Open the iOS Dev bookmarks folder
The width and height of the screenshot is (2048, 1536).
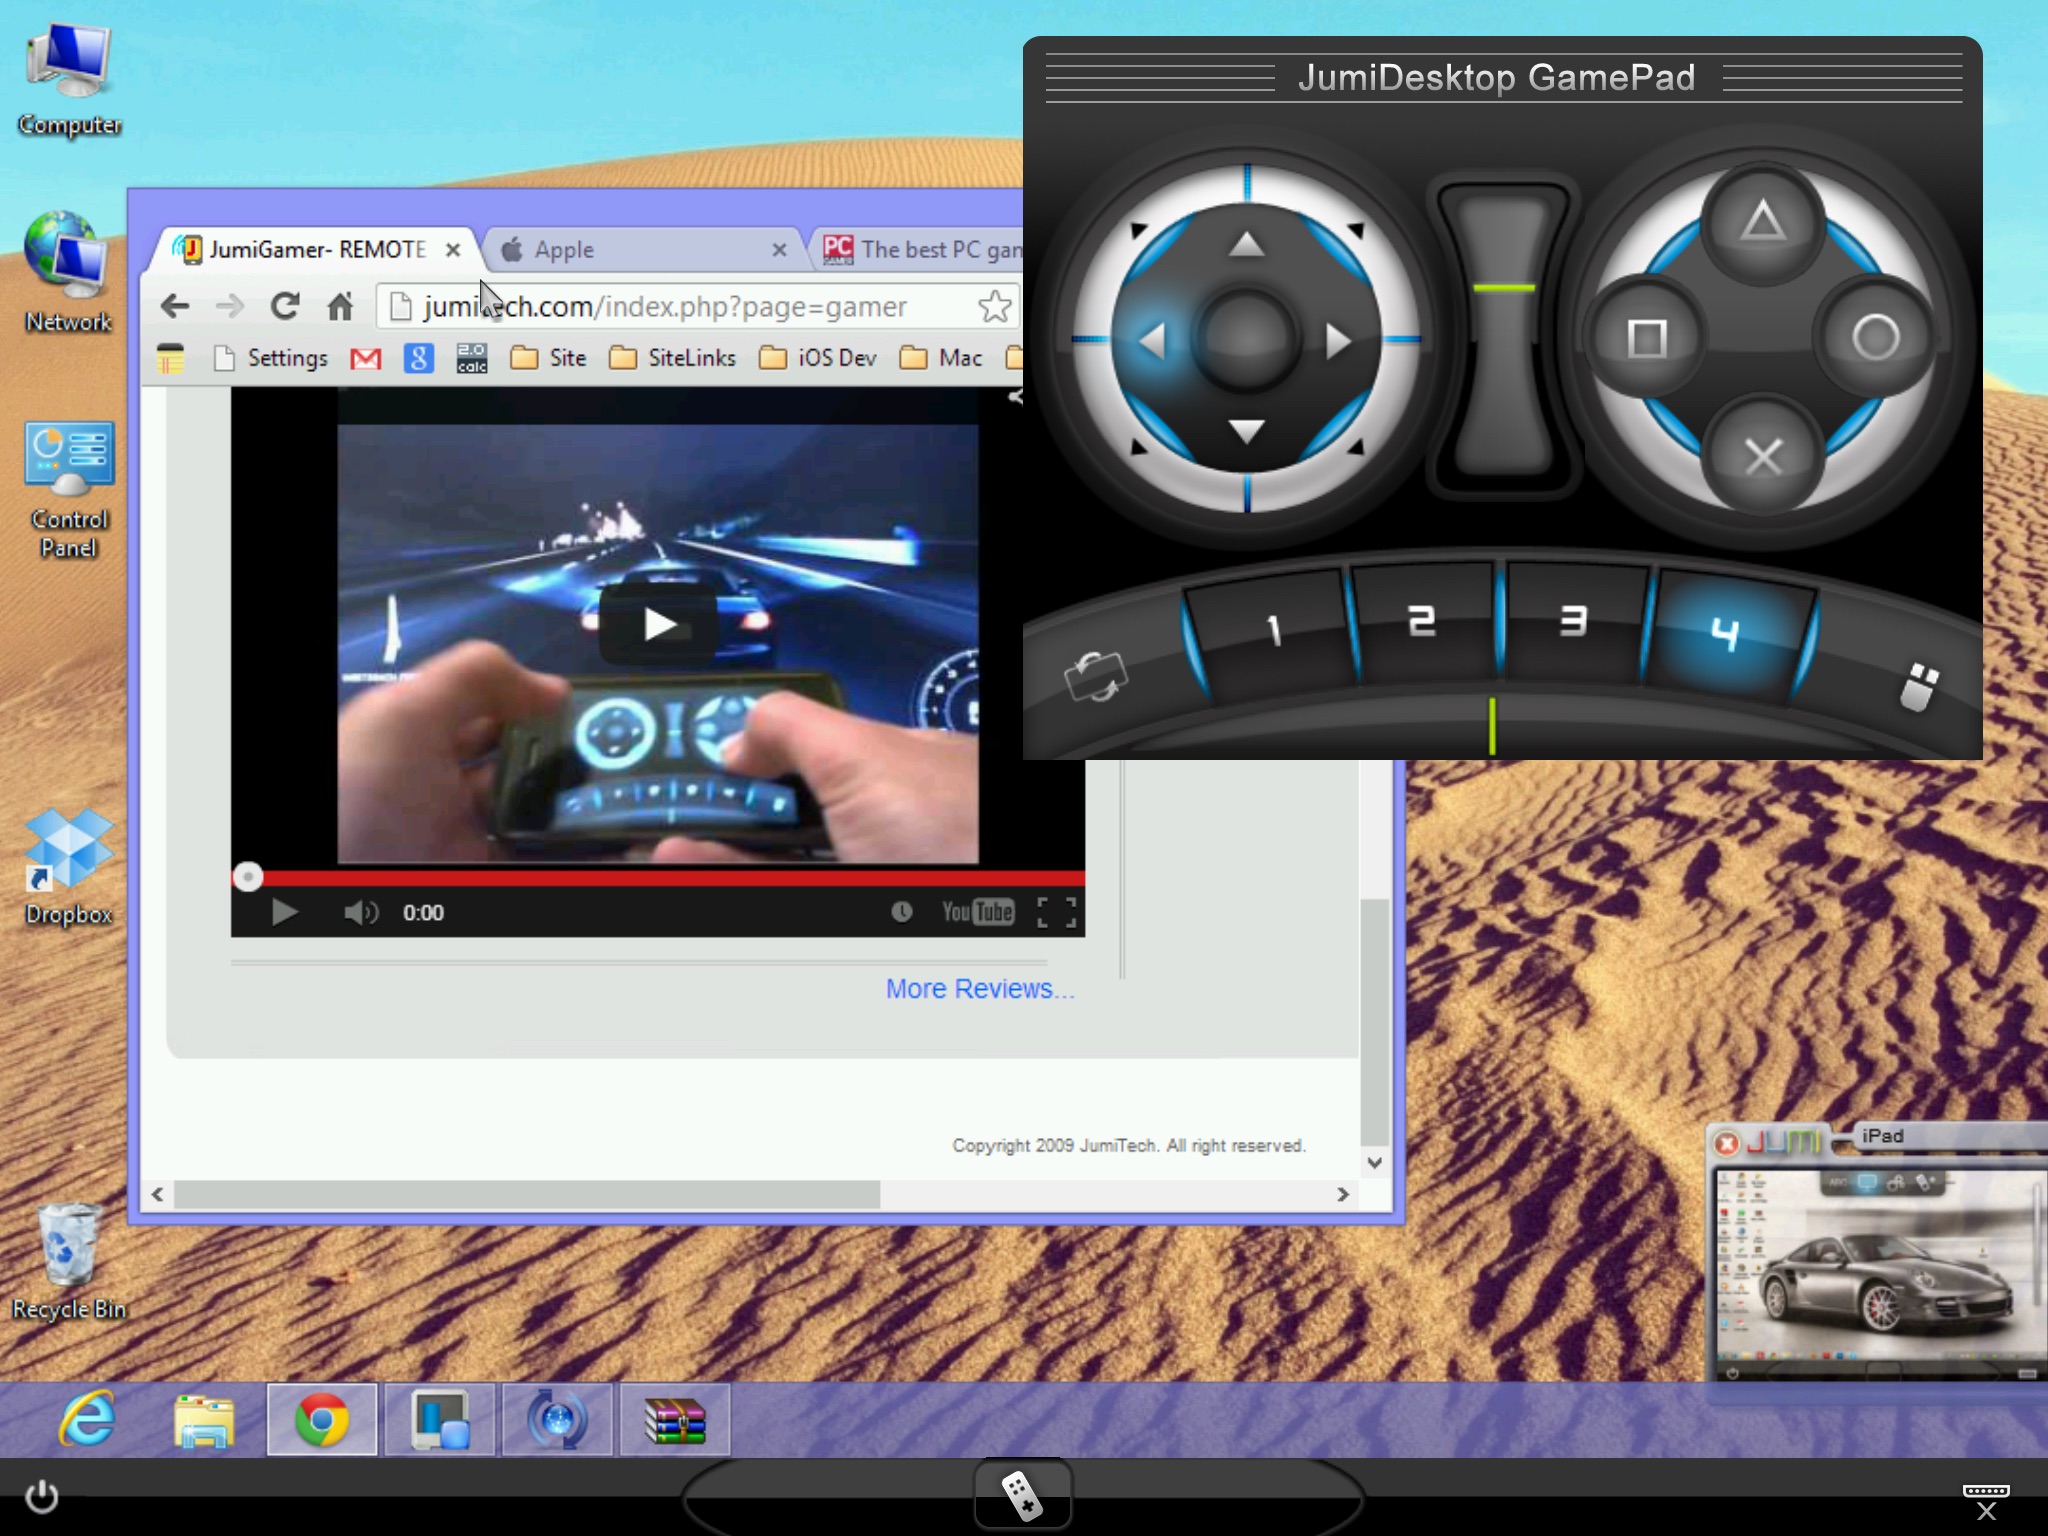coord(818,358)
